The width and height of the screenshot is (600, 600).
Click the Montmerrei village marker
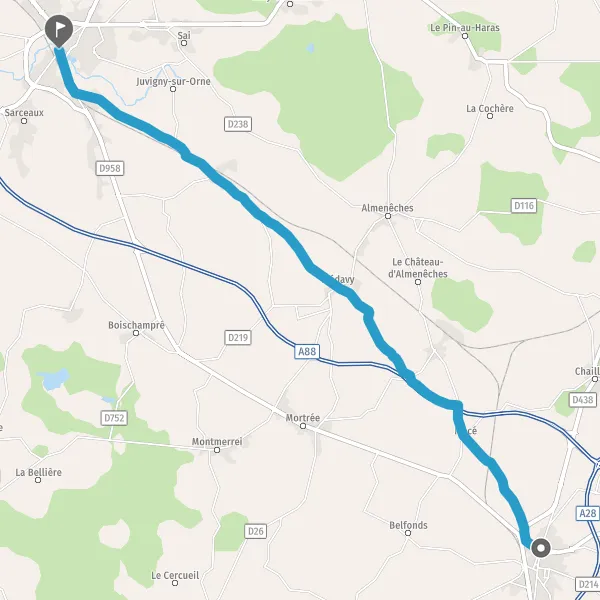[217, 450]
